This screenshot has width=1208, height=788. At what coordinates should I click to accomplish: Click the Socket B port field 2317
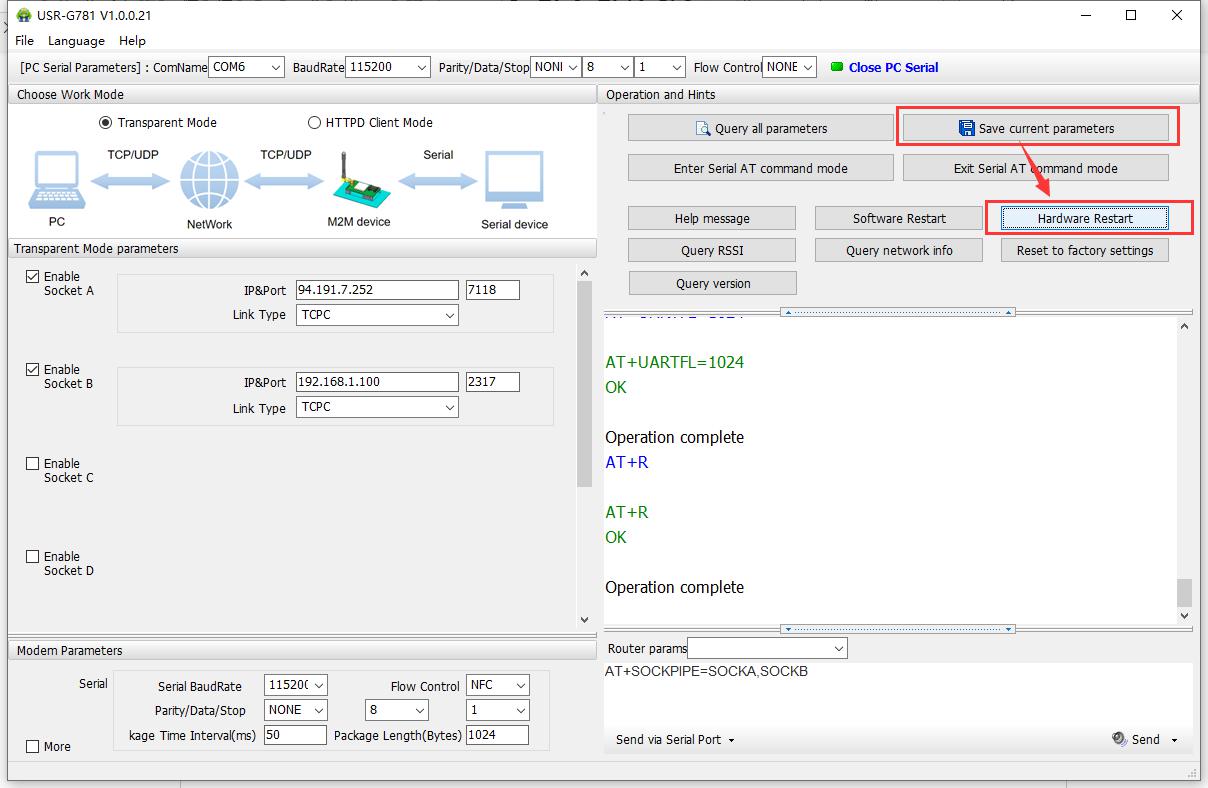click(493, 382)
